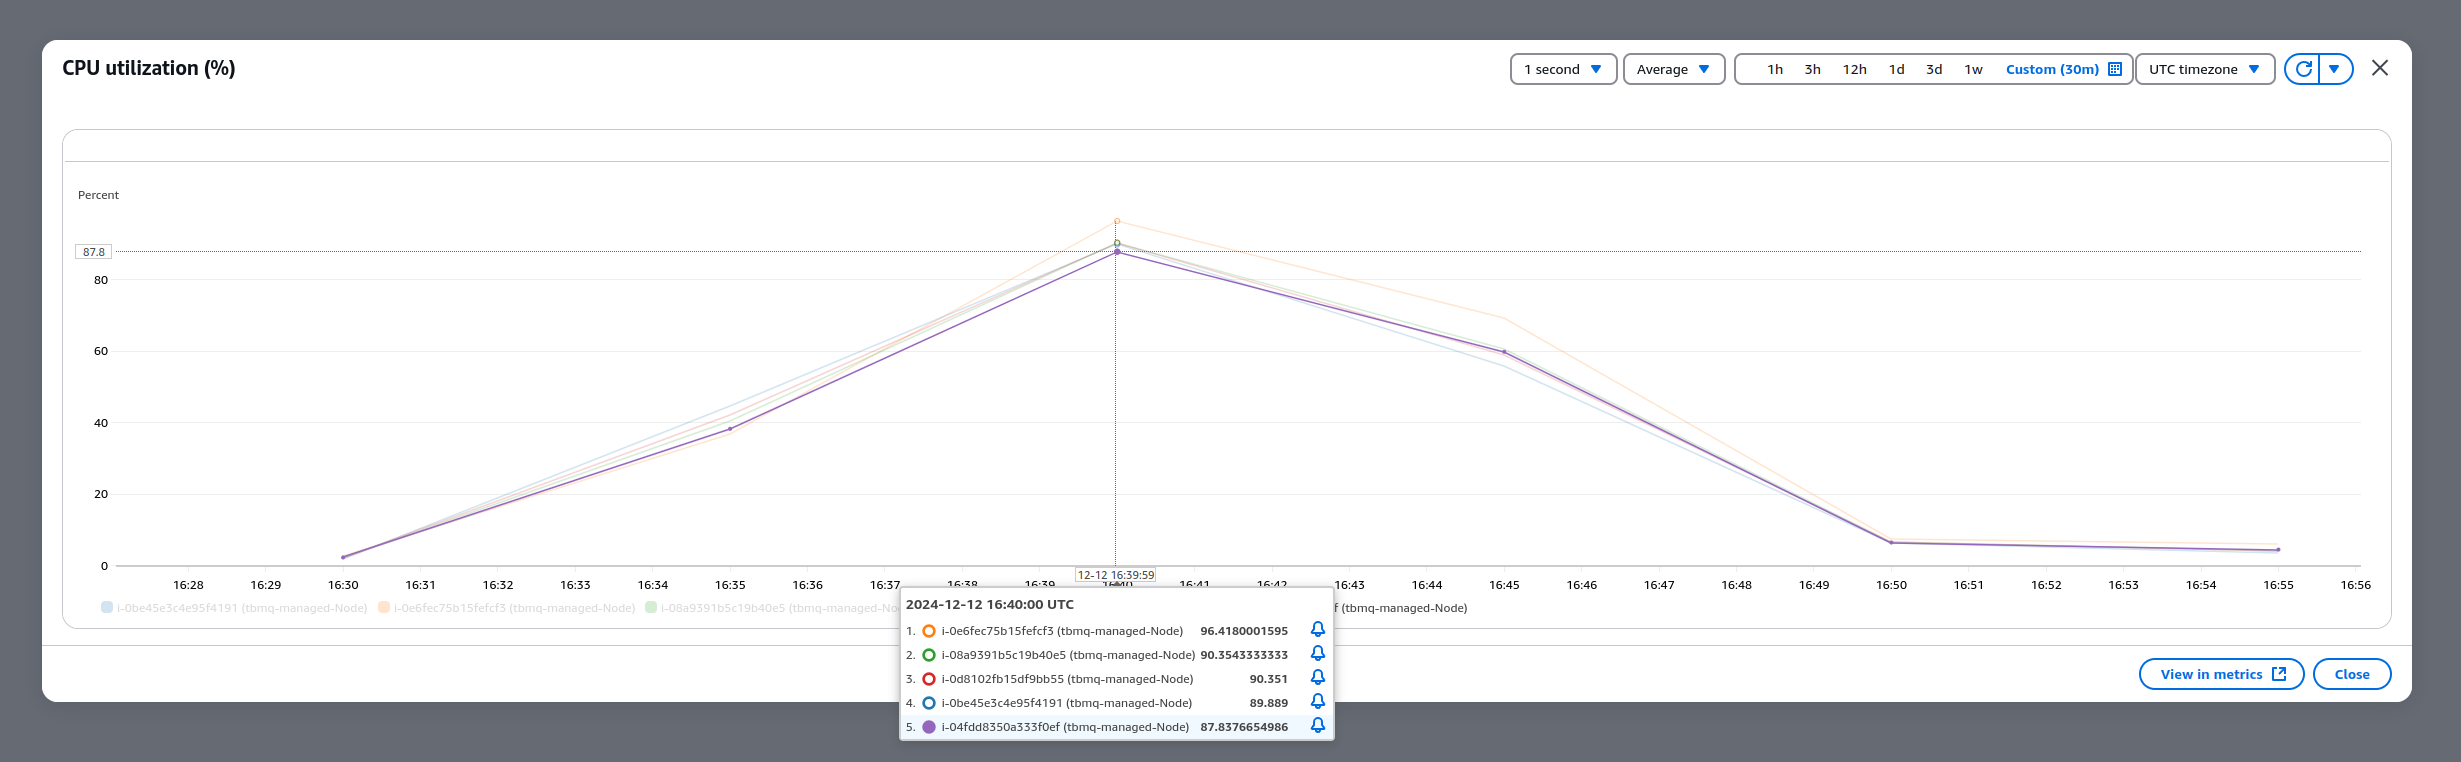Image resolution: width=2461 pixels, height=762 pixels.
Task: Select the 3h time range
Action: 1812,69
